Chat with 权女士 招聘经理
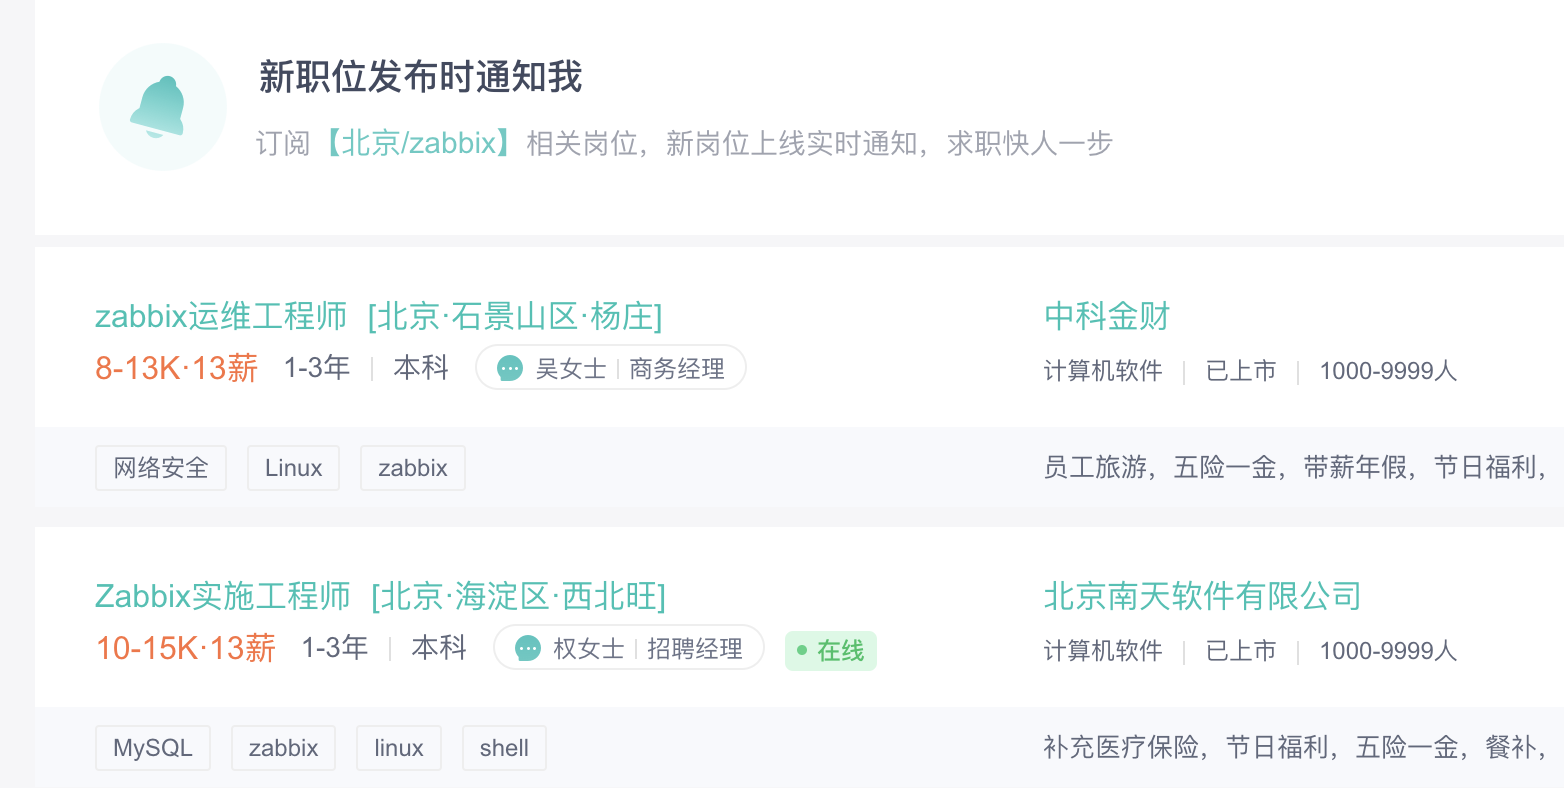This screenshot has height=788, width=1564. coord(646,649)
